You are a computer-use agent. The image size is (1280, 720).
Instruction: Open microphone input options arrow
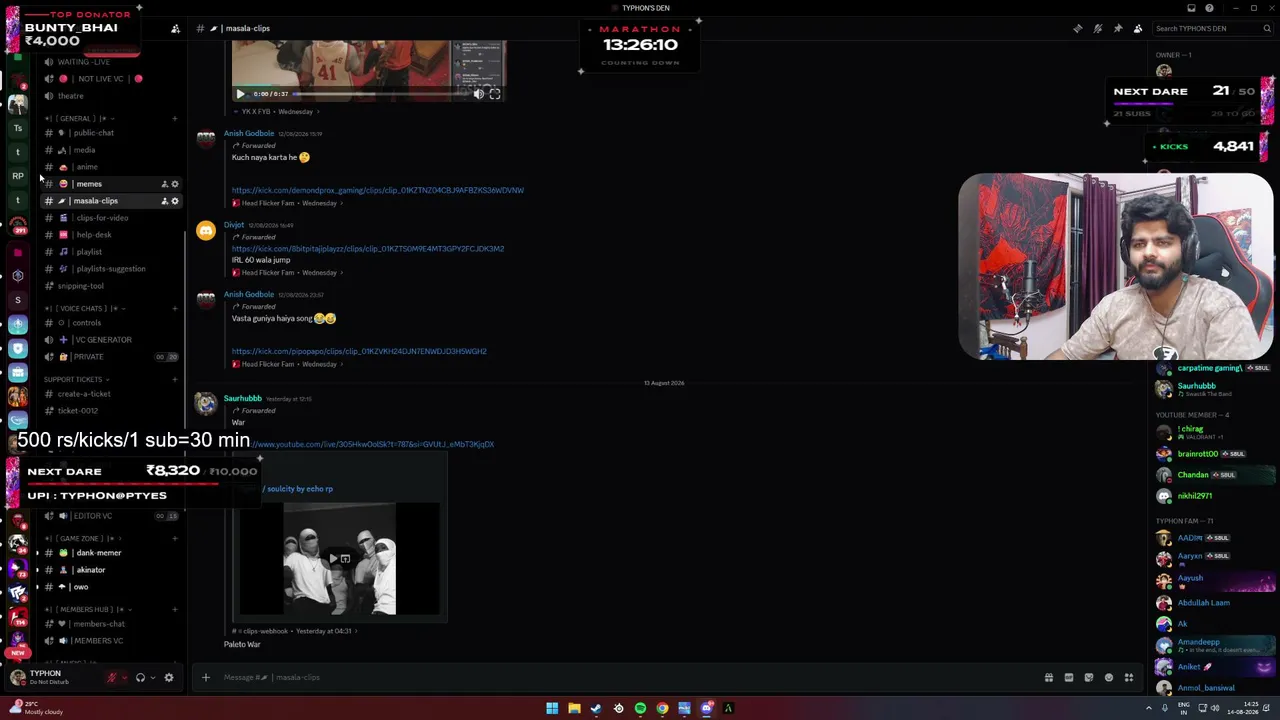[124, 677]
